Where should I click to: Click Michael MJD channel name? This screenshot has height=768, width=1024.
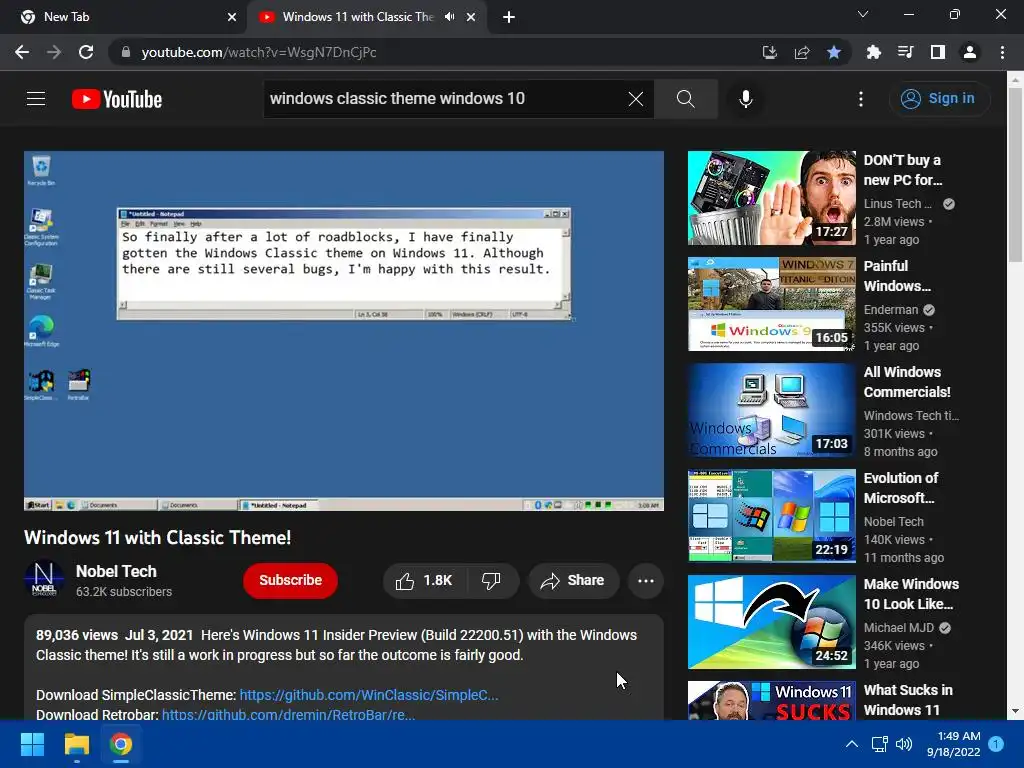(x=899, y=628)
